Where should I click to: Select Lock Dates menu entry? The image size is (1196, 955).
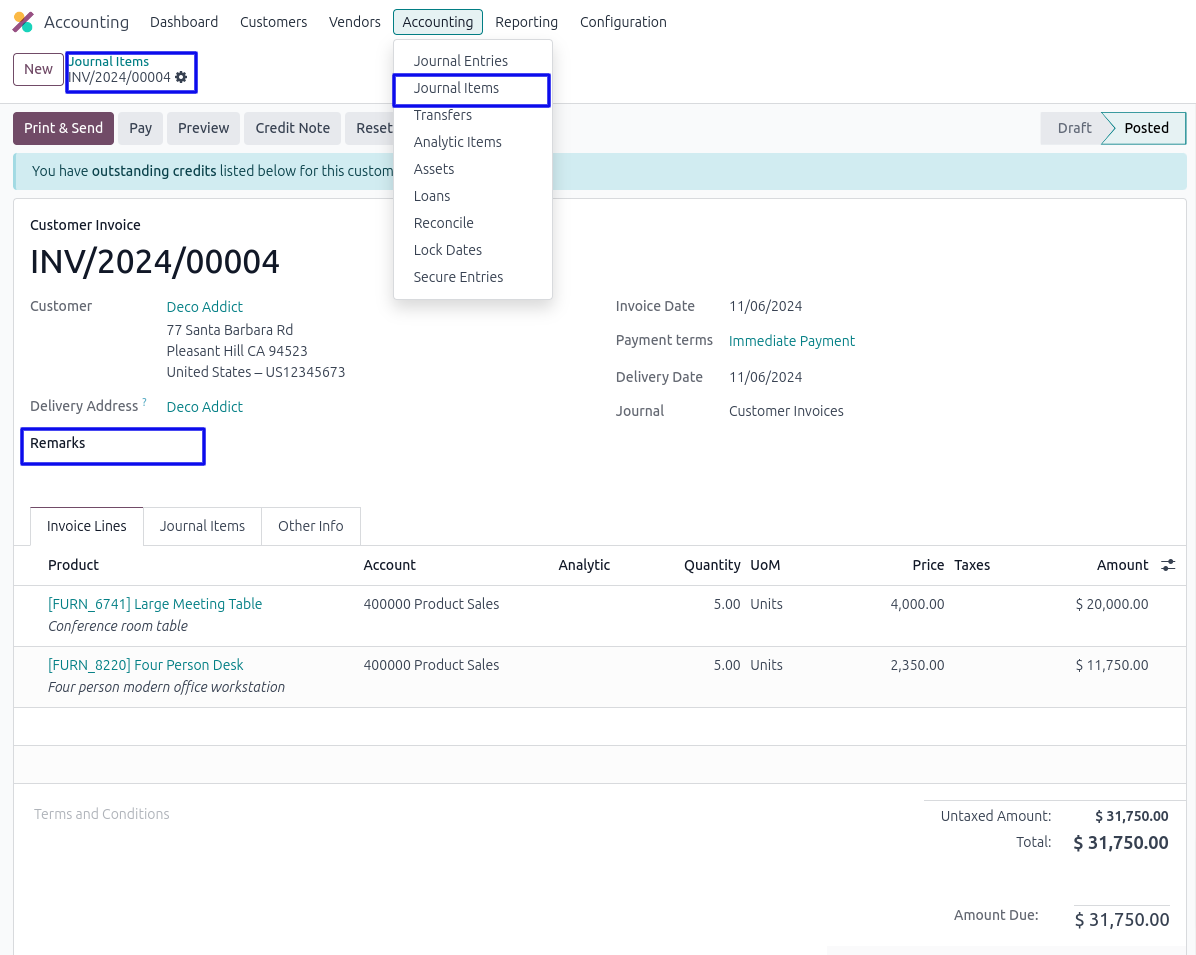pos(447,250)
